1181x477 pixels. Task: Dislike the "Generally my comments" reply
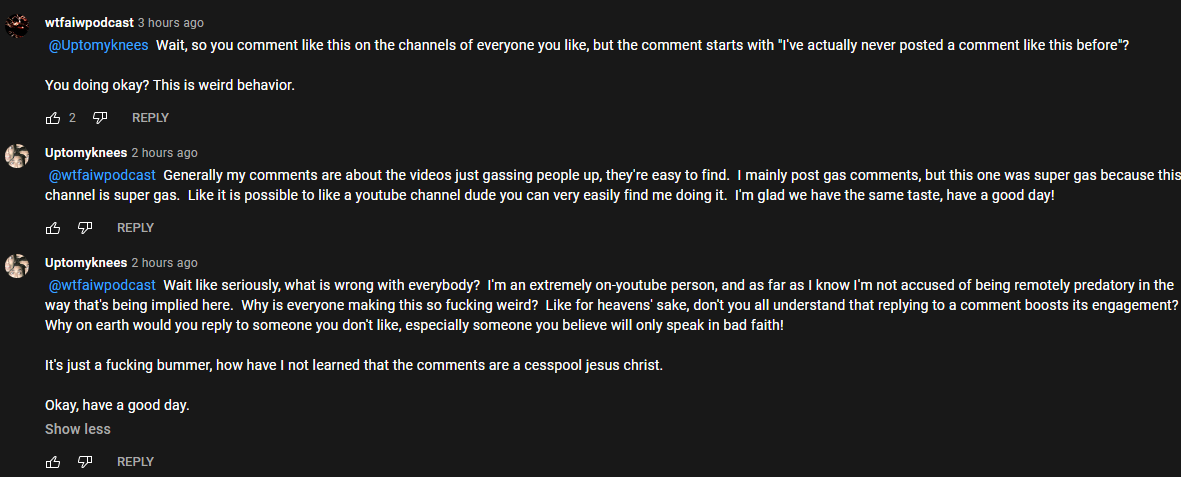coord(85,228)
